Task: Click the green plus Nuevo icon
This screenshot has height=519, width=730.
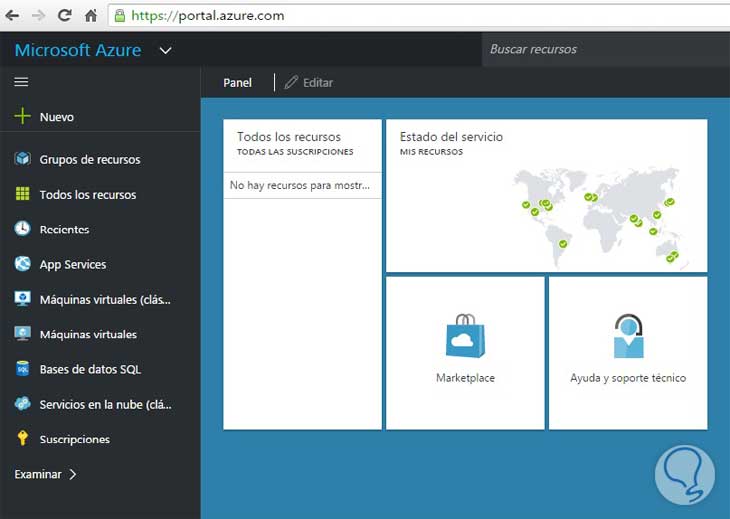Action: (22, 116)
